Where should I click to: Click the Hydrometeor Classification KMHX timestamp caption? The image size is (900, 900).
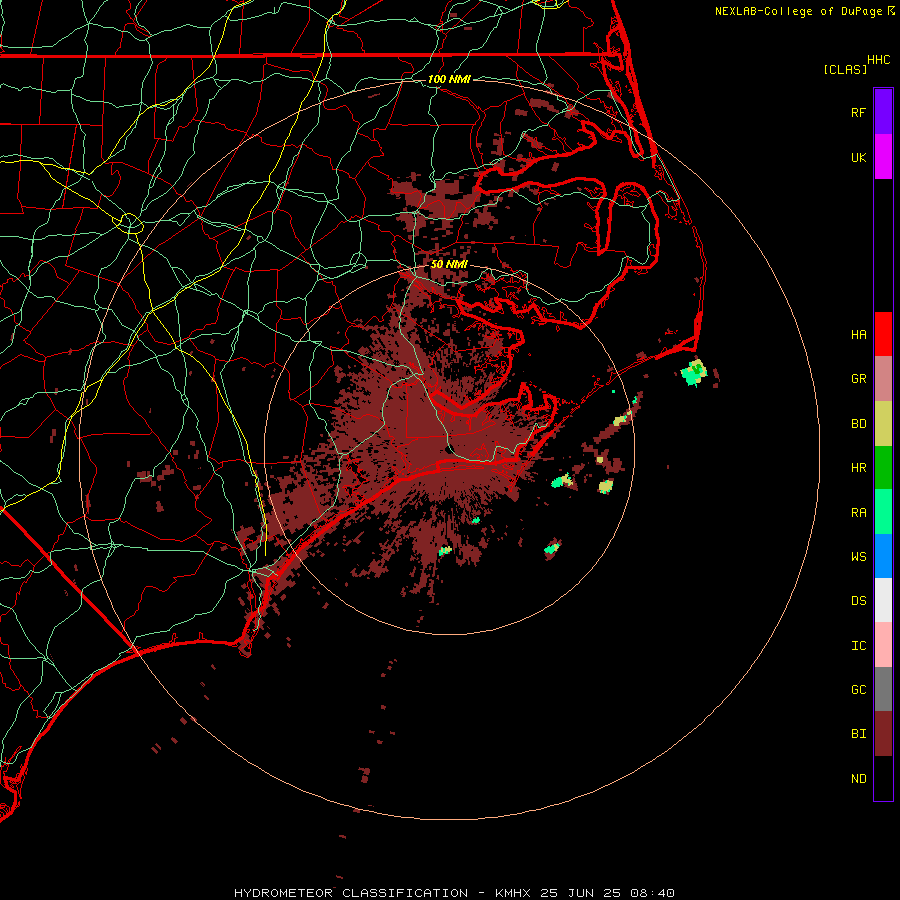click(x=454, y=893)
